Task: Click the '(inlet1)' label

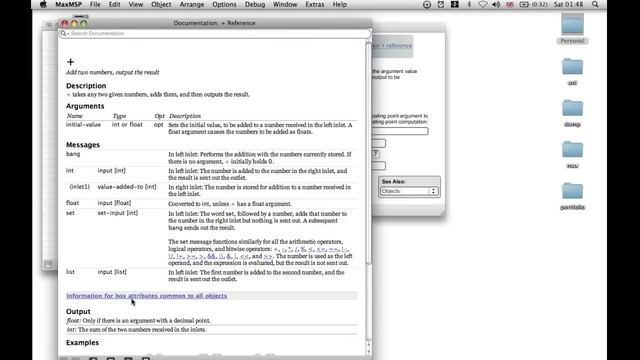Action: pos(80,187)
